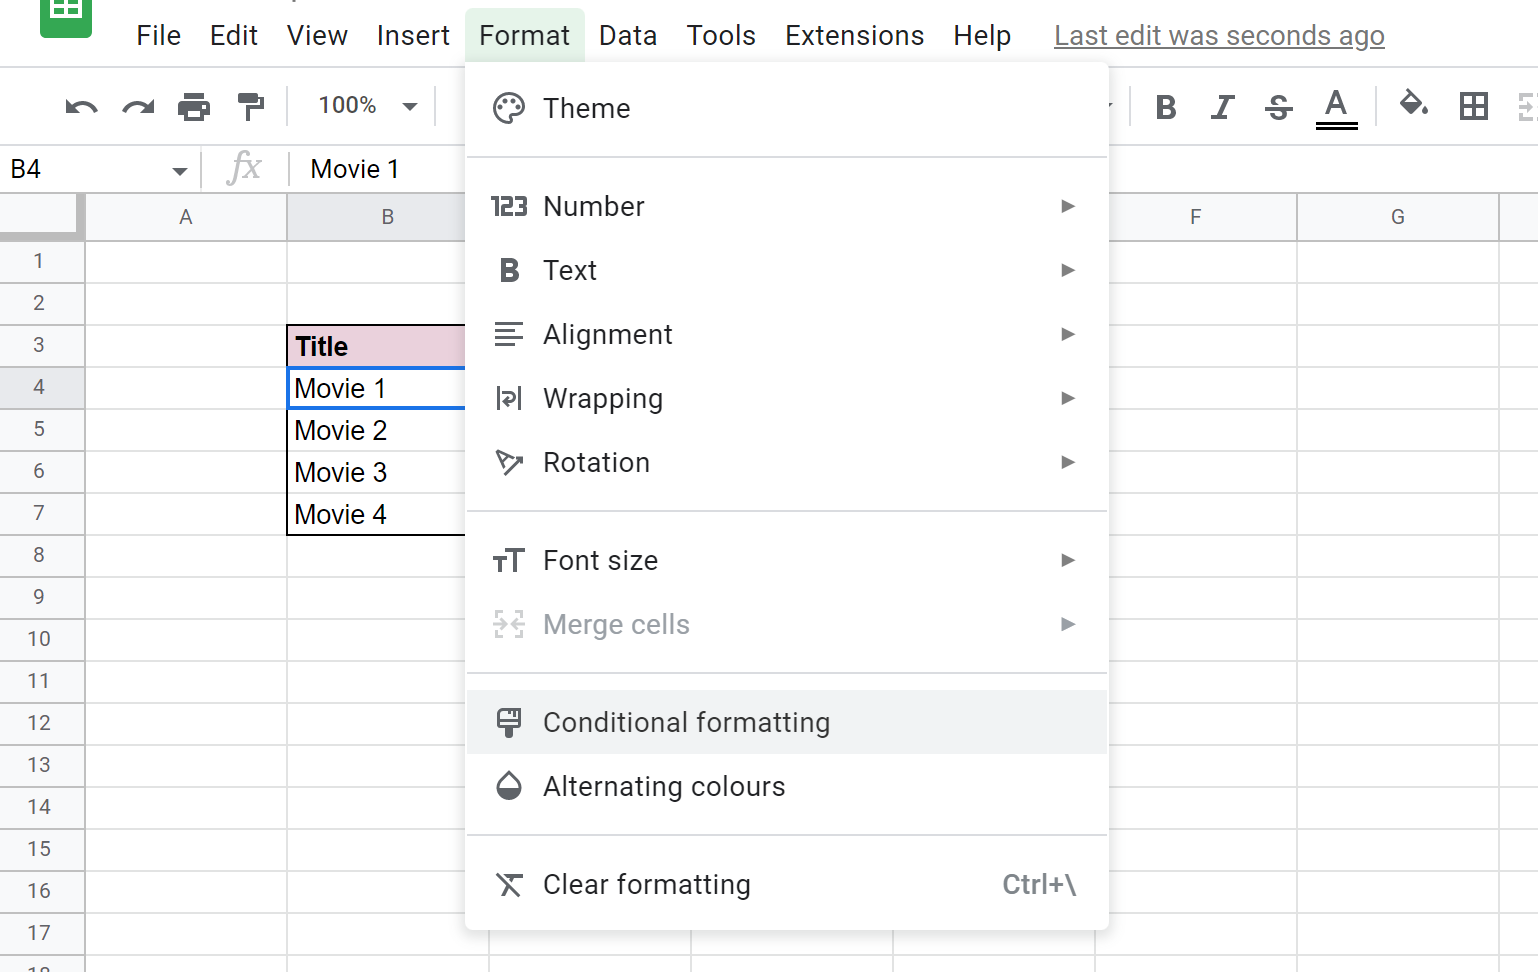Click the Redo icon in the toolbar

point(138,106)
